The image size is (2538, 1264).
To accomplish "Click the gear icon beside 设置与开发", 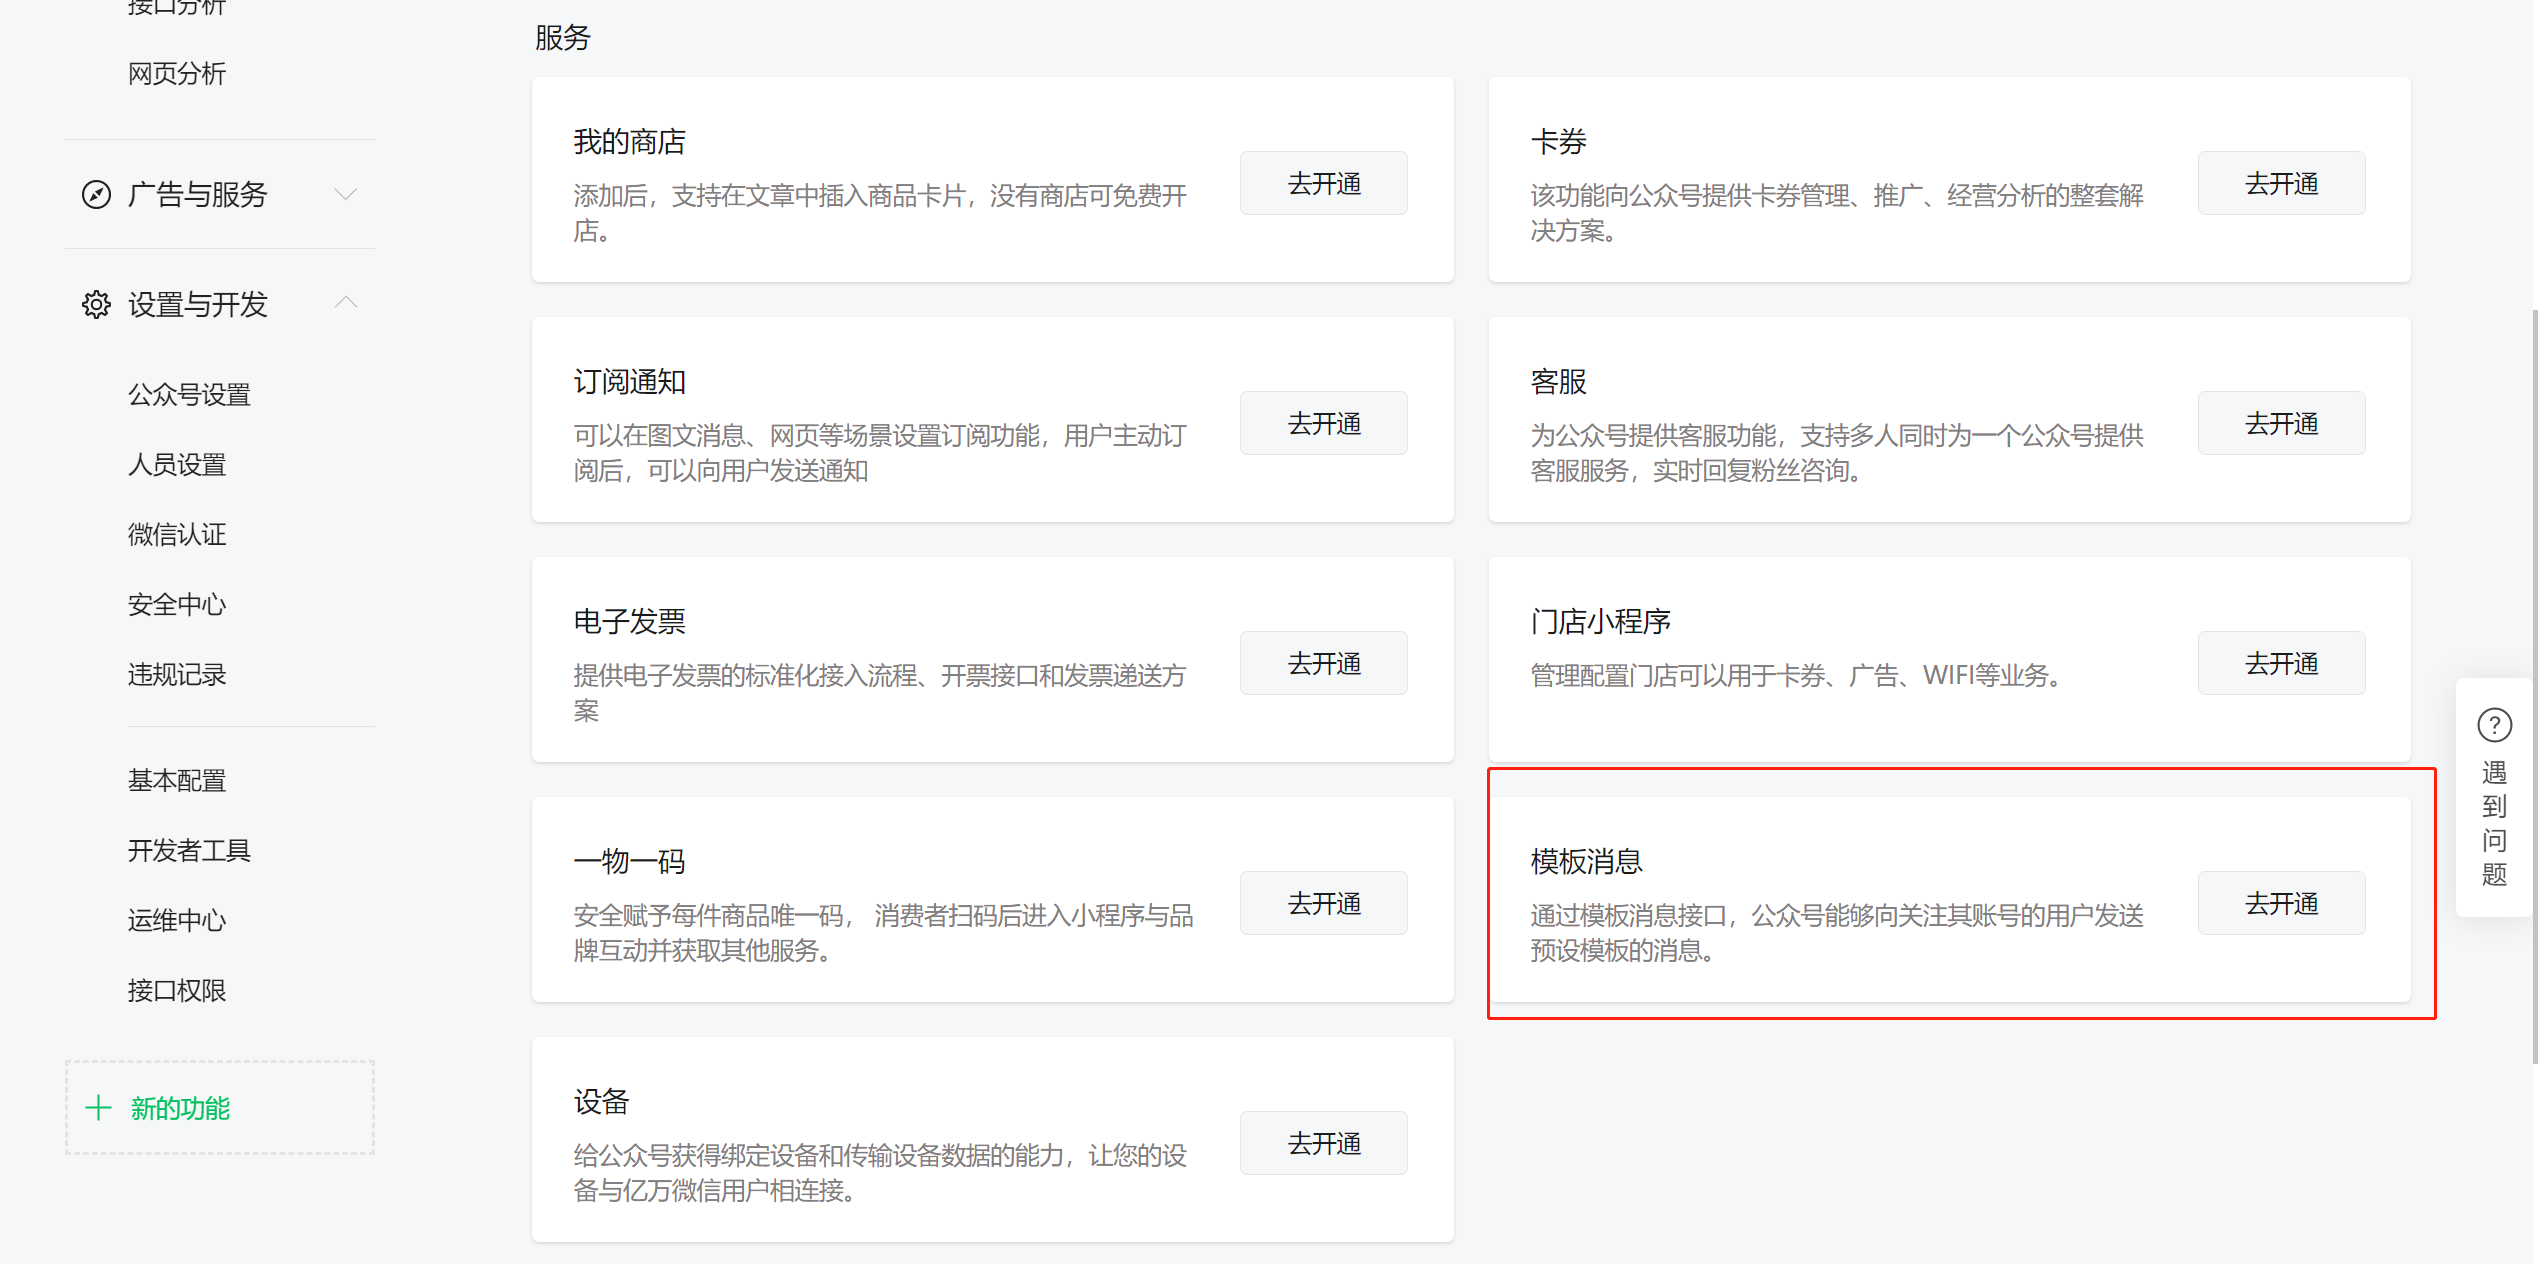I will tap(96, 304).
